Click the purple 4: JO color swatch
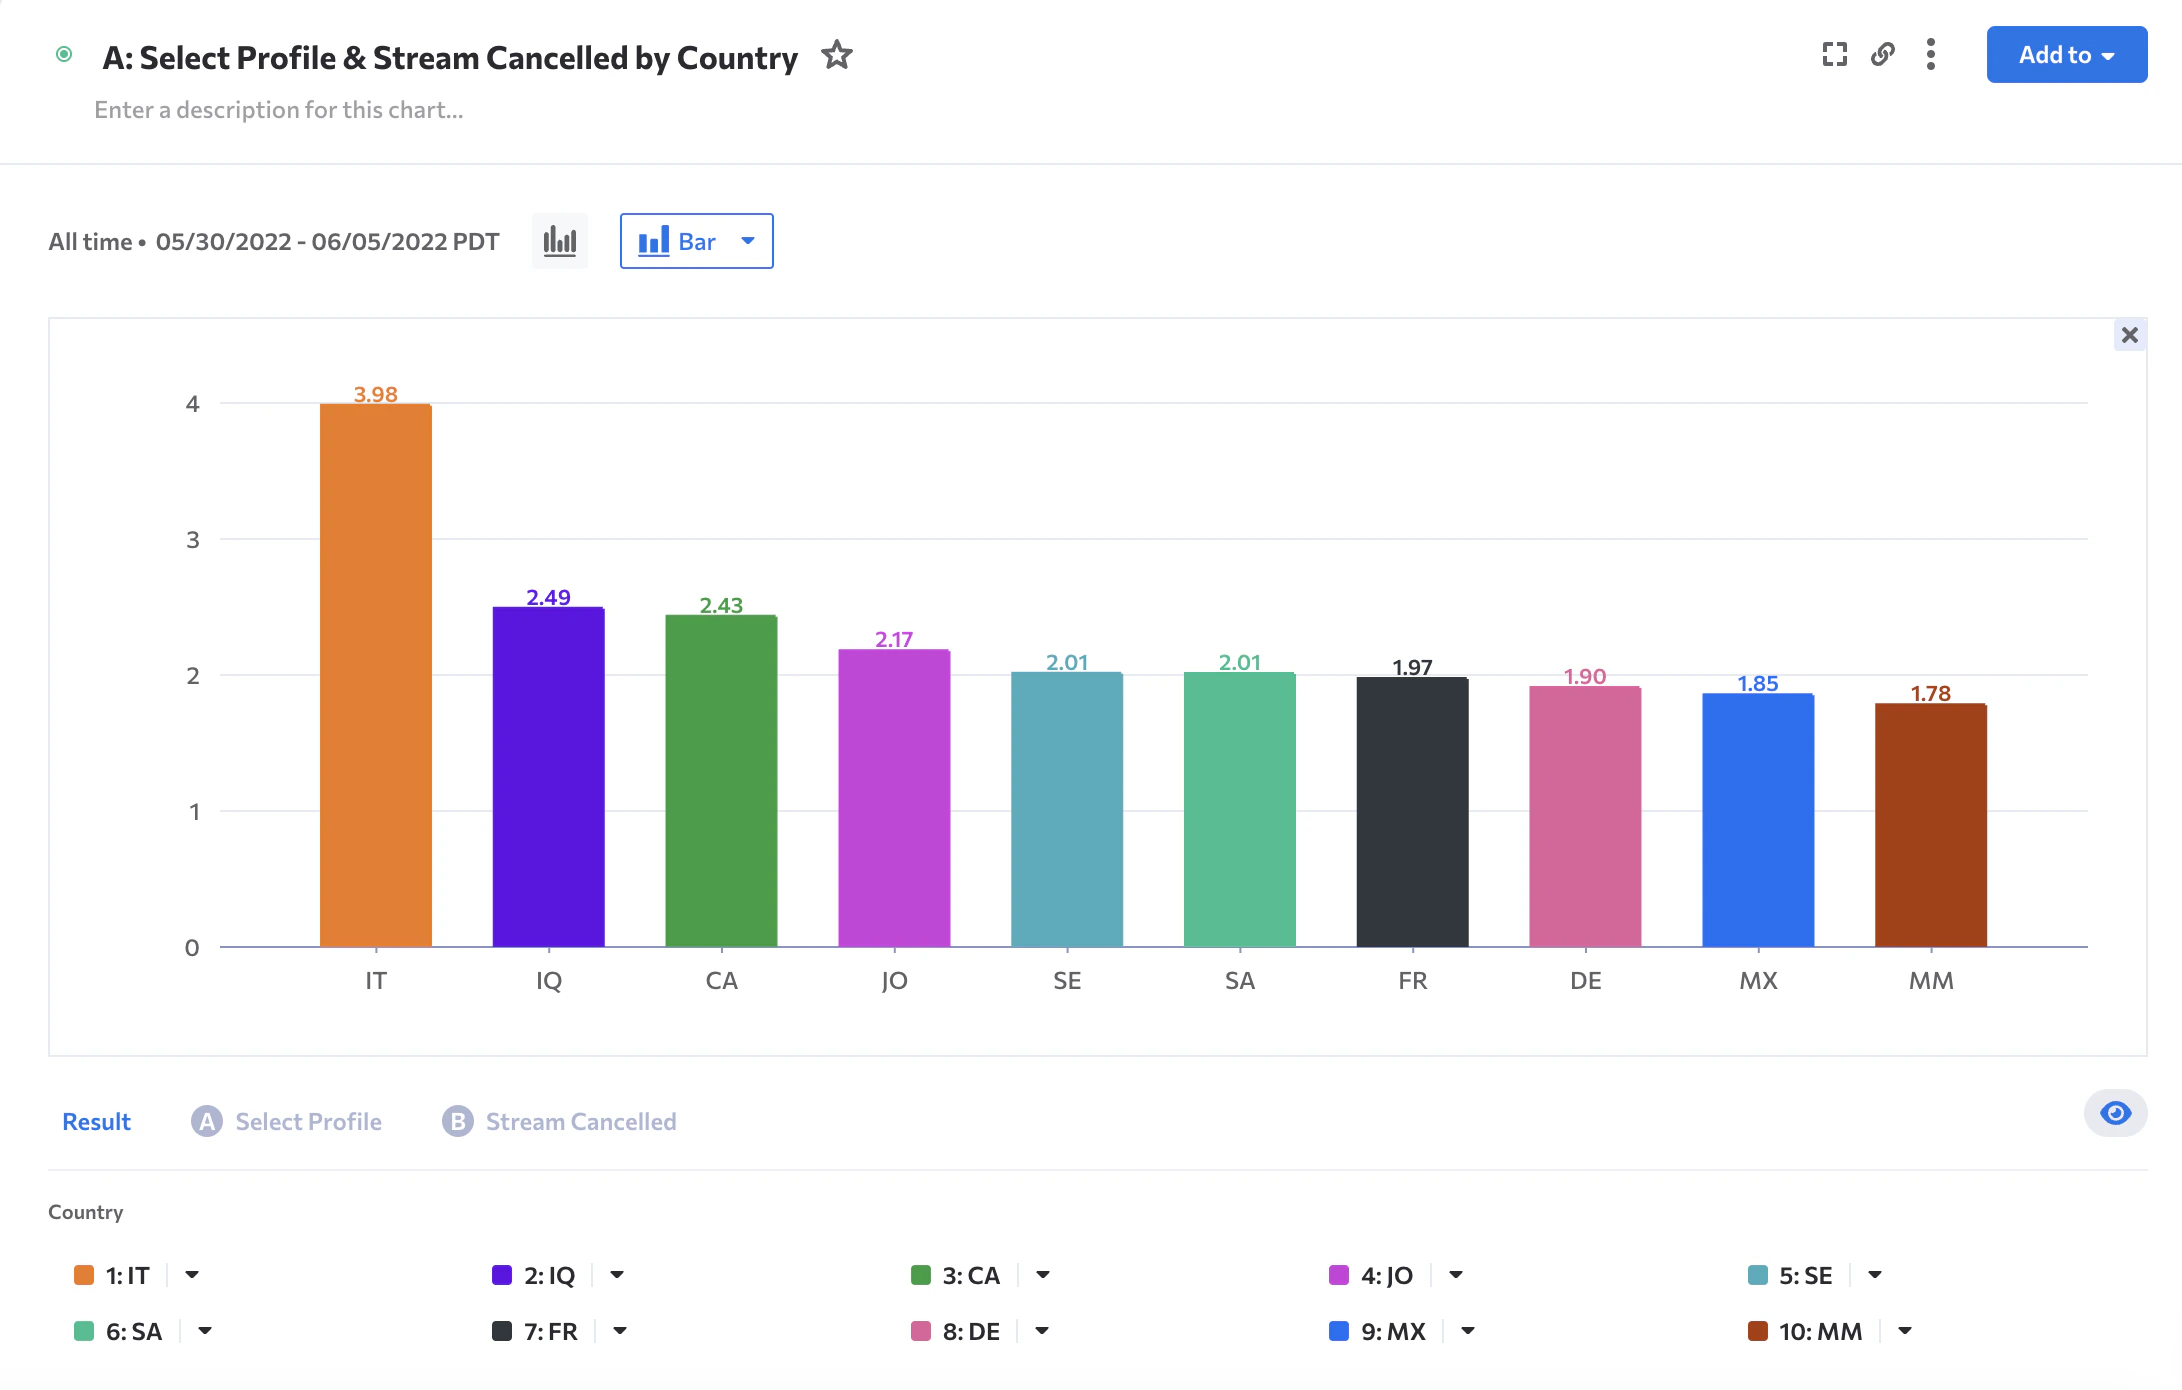Viewport: 2182px width, 1390px height. [1338, 1275]
